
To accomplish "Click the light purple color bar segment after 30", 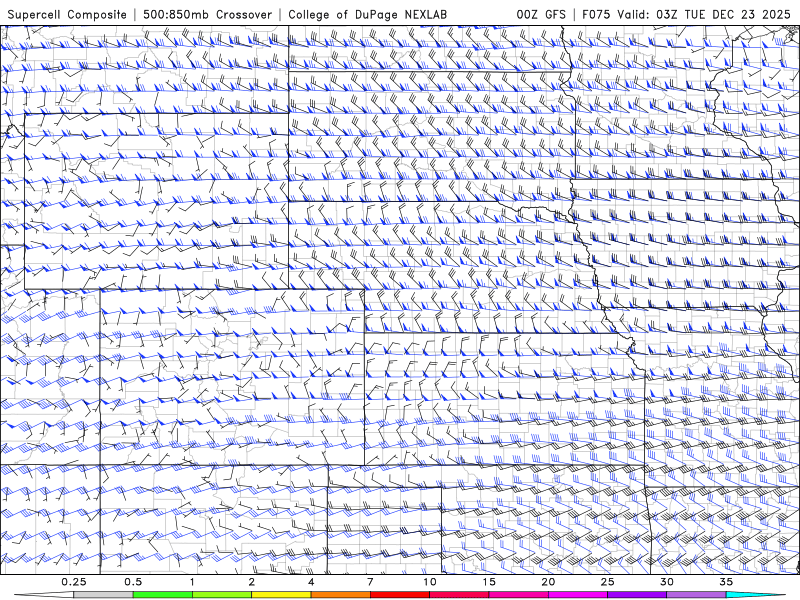I will (x=696, y=595).
